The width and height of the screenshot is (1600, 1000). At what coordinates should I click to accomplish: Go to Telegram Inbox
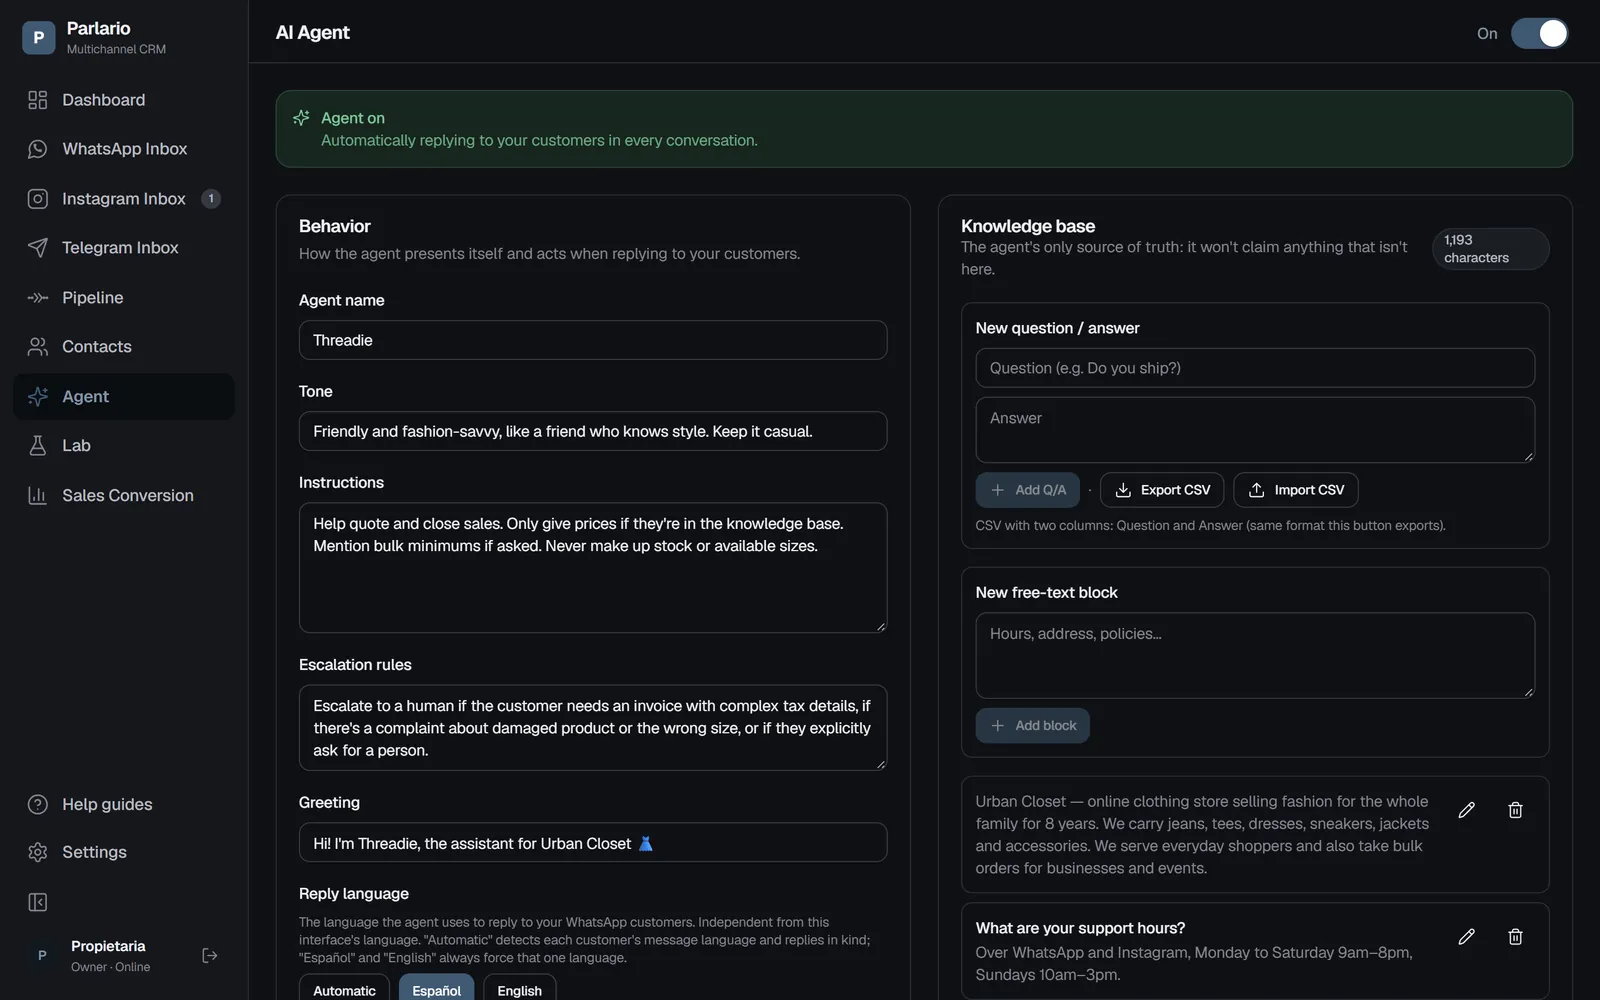124,248
